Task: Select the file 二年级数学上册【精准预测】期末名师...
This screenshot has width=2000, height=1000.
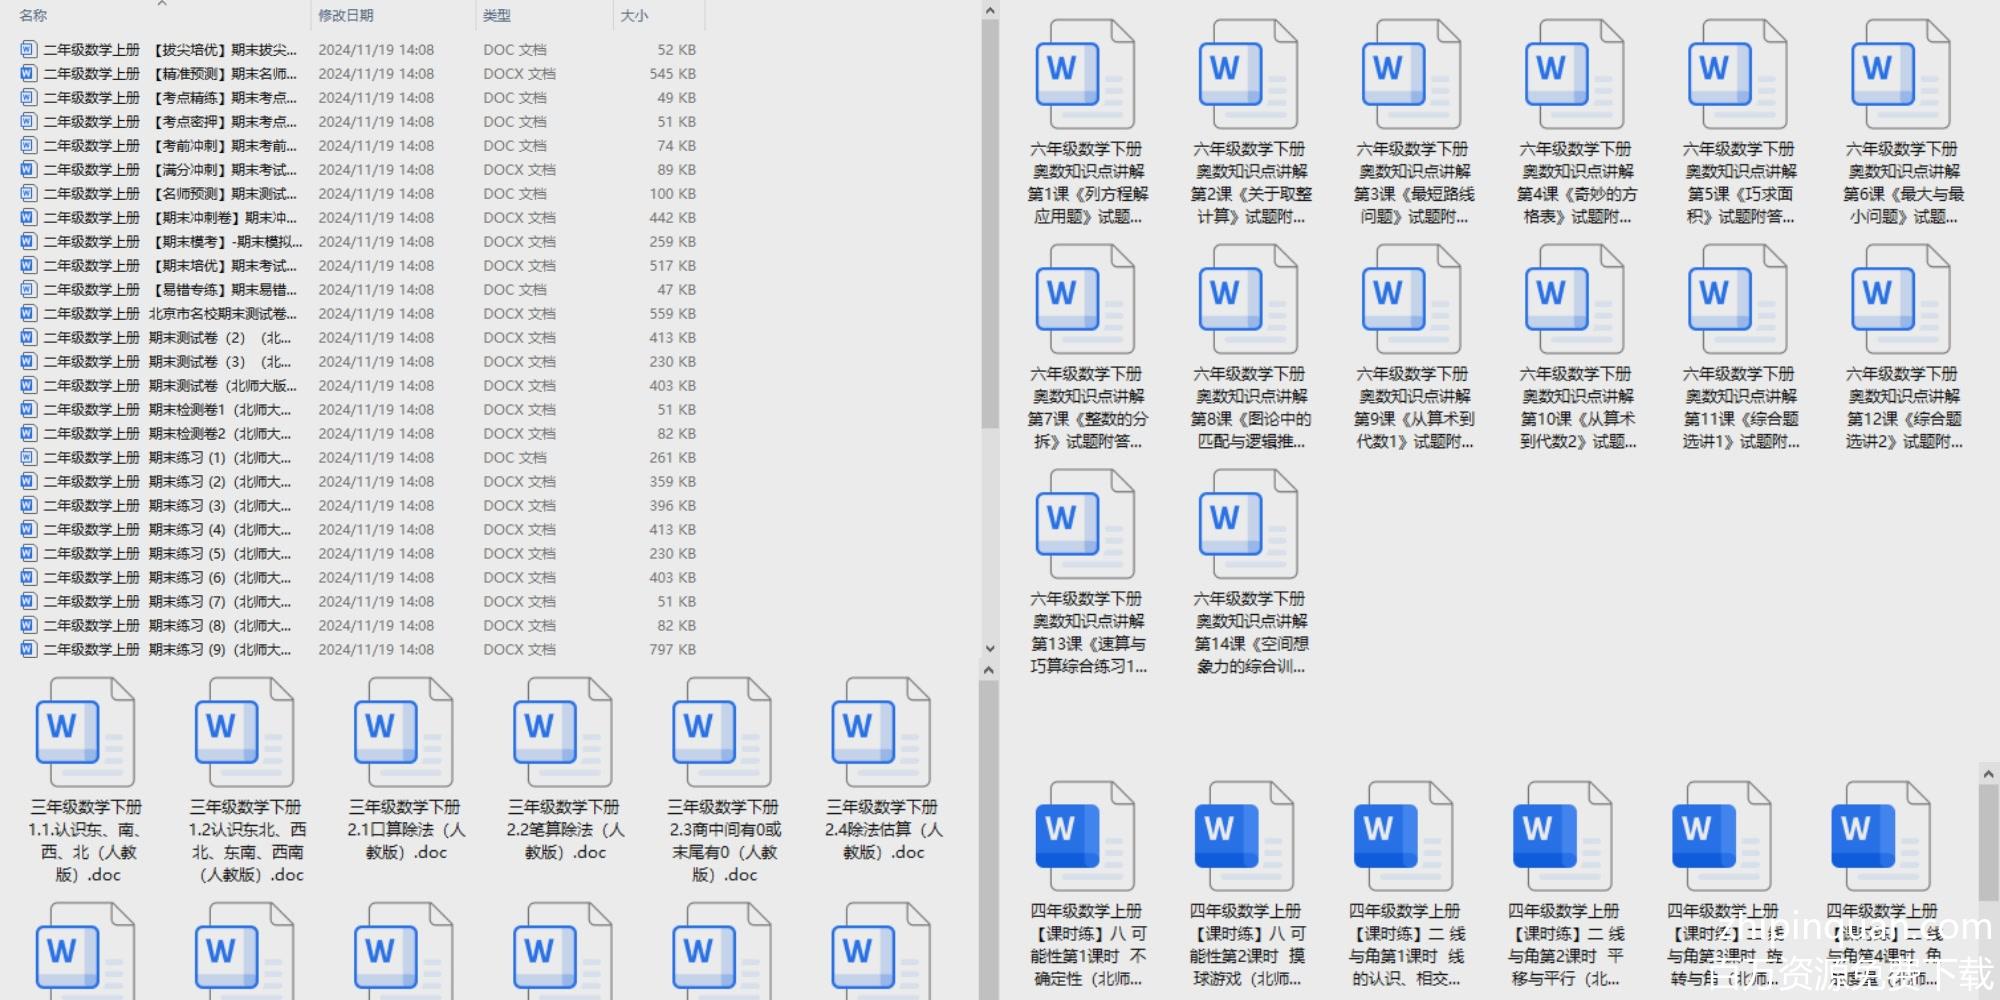Action: pos(170,73)
